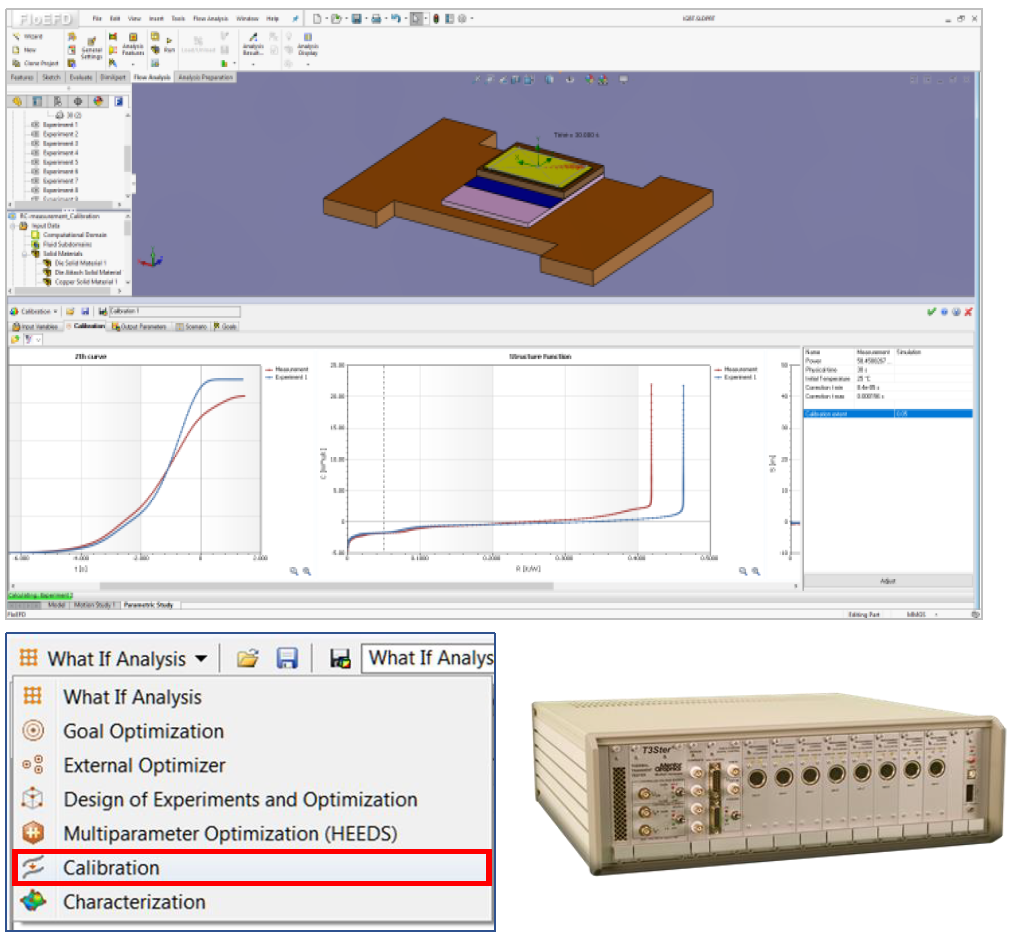Viewport: 1013px width, 942px height.
Task: Click the open folder icon in the Calibration toolbar
Action: pyautogui.click(x=70, y=311)
